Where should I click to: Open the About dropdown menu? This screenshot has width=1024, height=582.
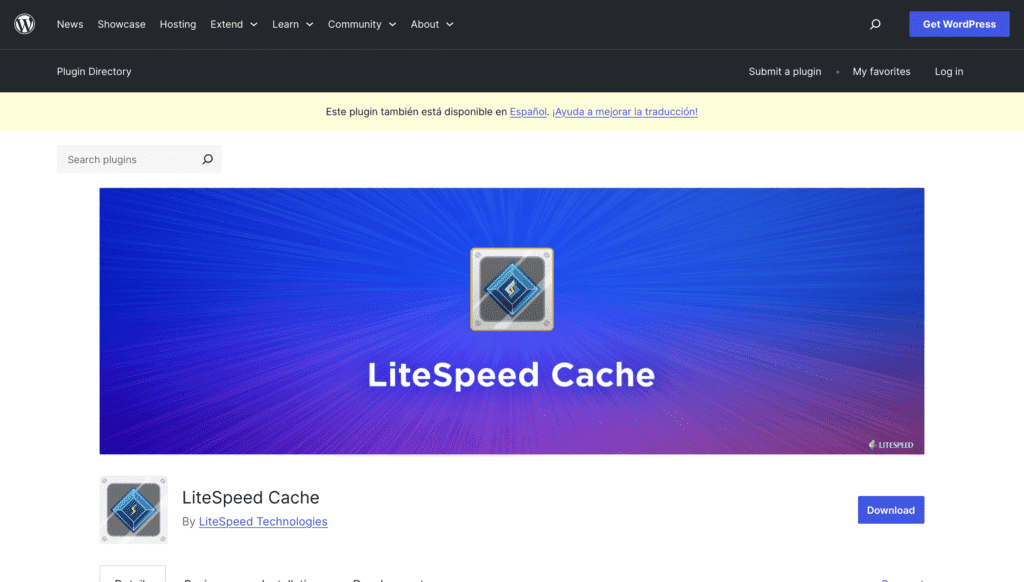pyautogui.click(x=431, y=24)
